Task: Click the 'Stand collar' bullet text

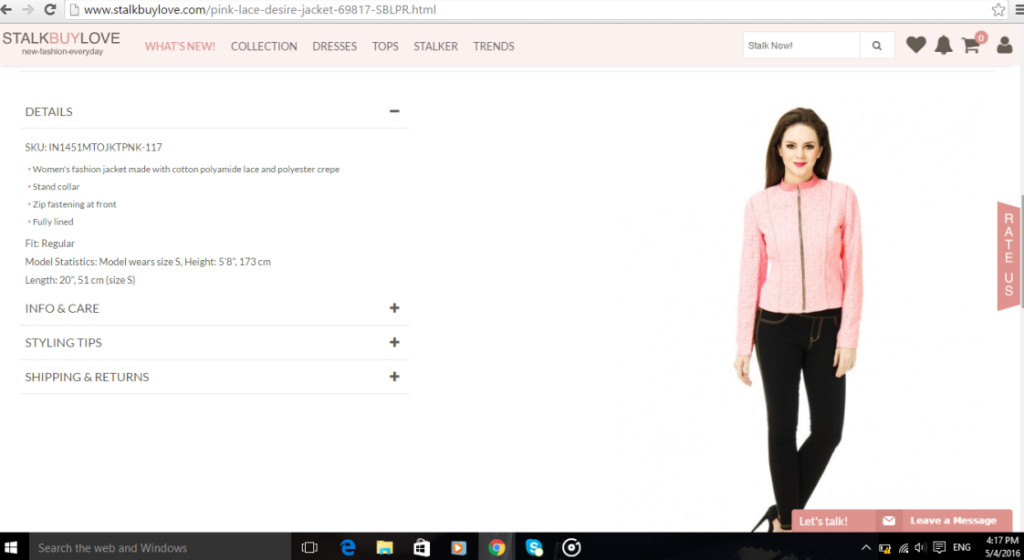Action: click(x=56, y=187)
